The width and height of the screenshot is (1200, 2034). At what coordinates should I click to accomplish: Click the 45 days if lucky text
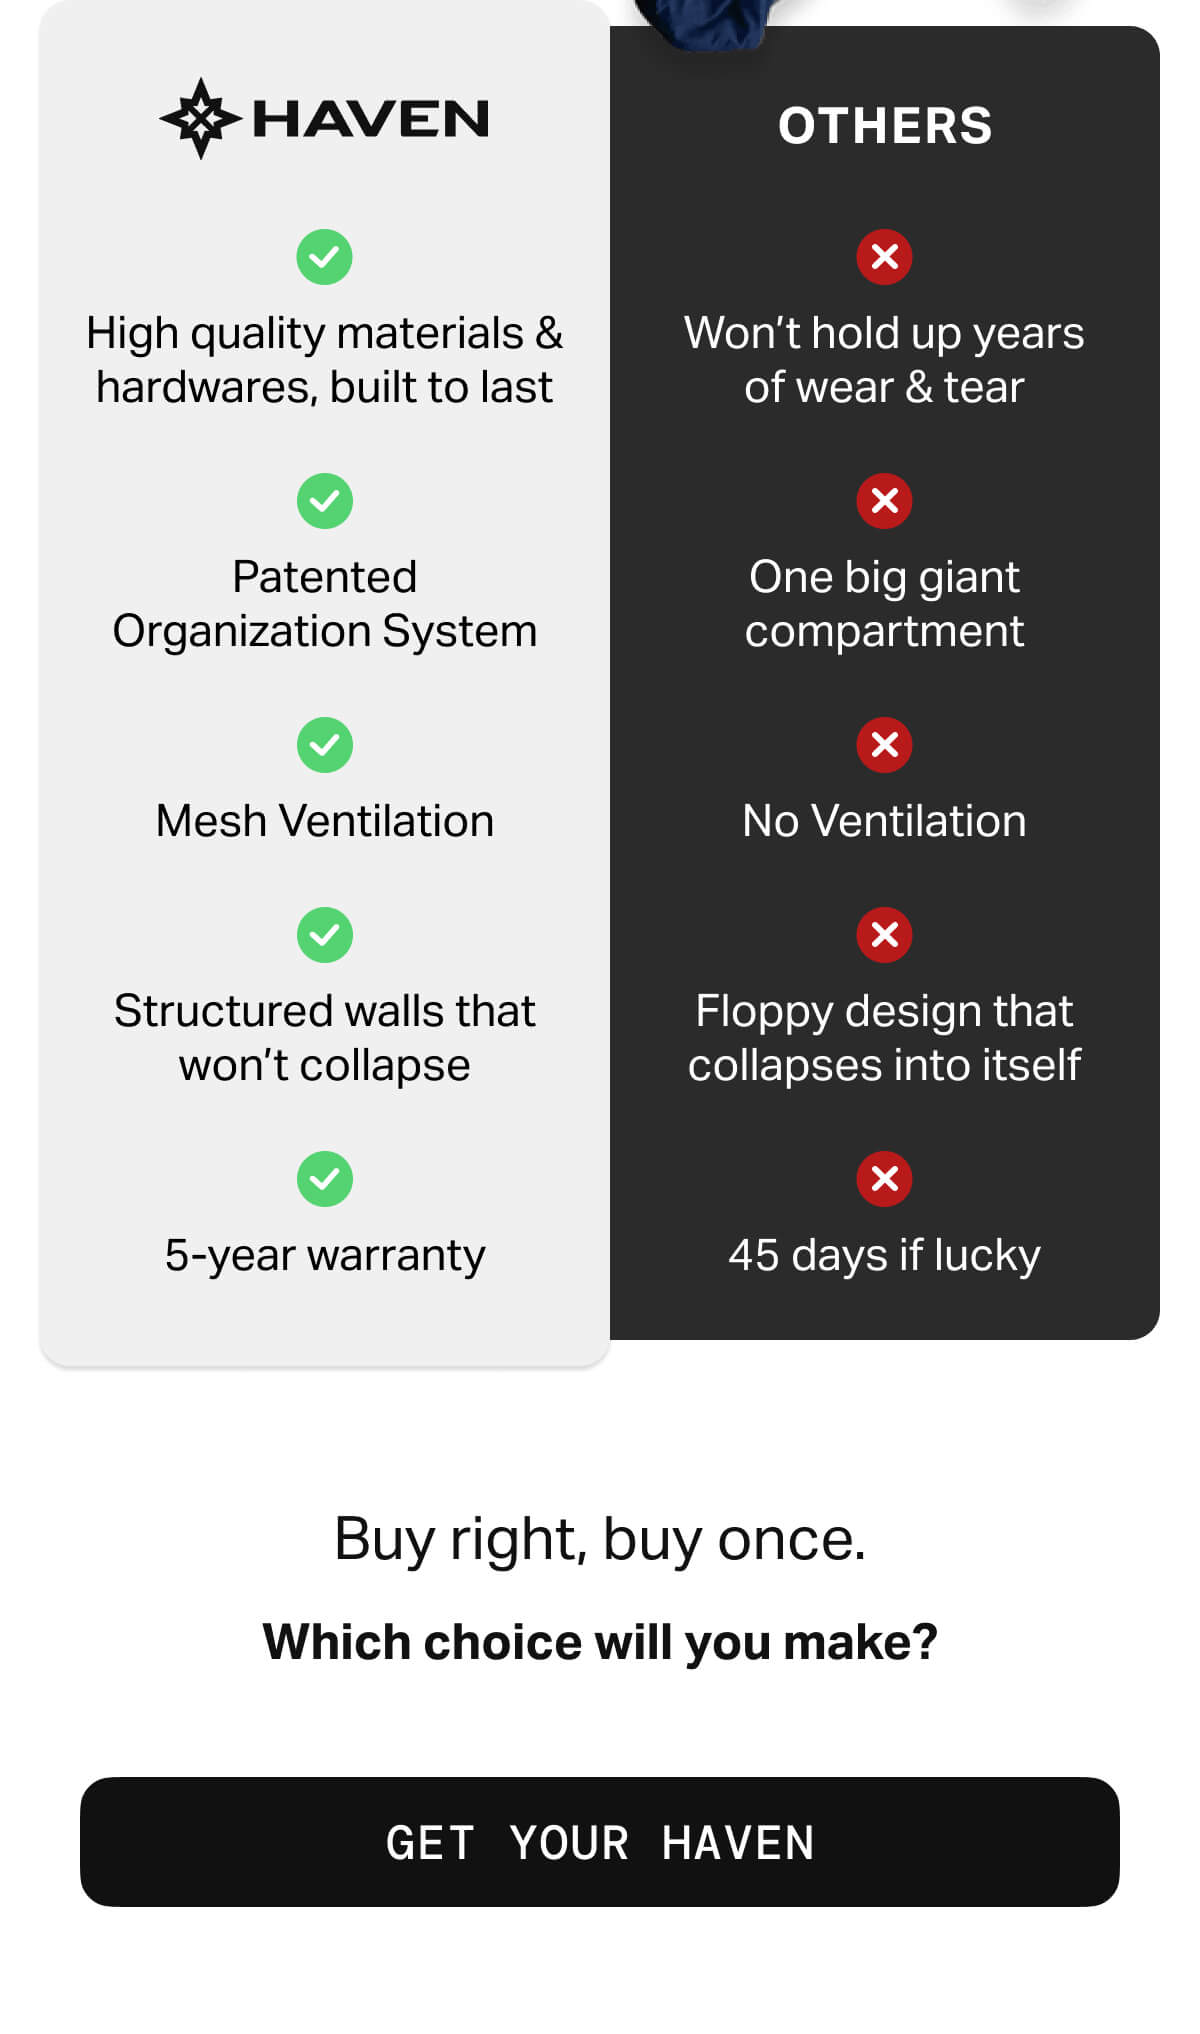point(884,1255)
